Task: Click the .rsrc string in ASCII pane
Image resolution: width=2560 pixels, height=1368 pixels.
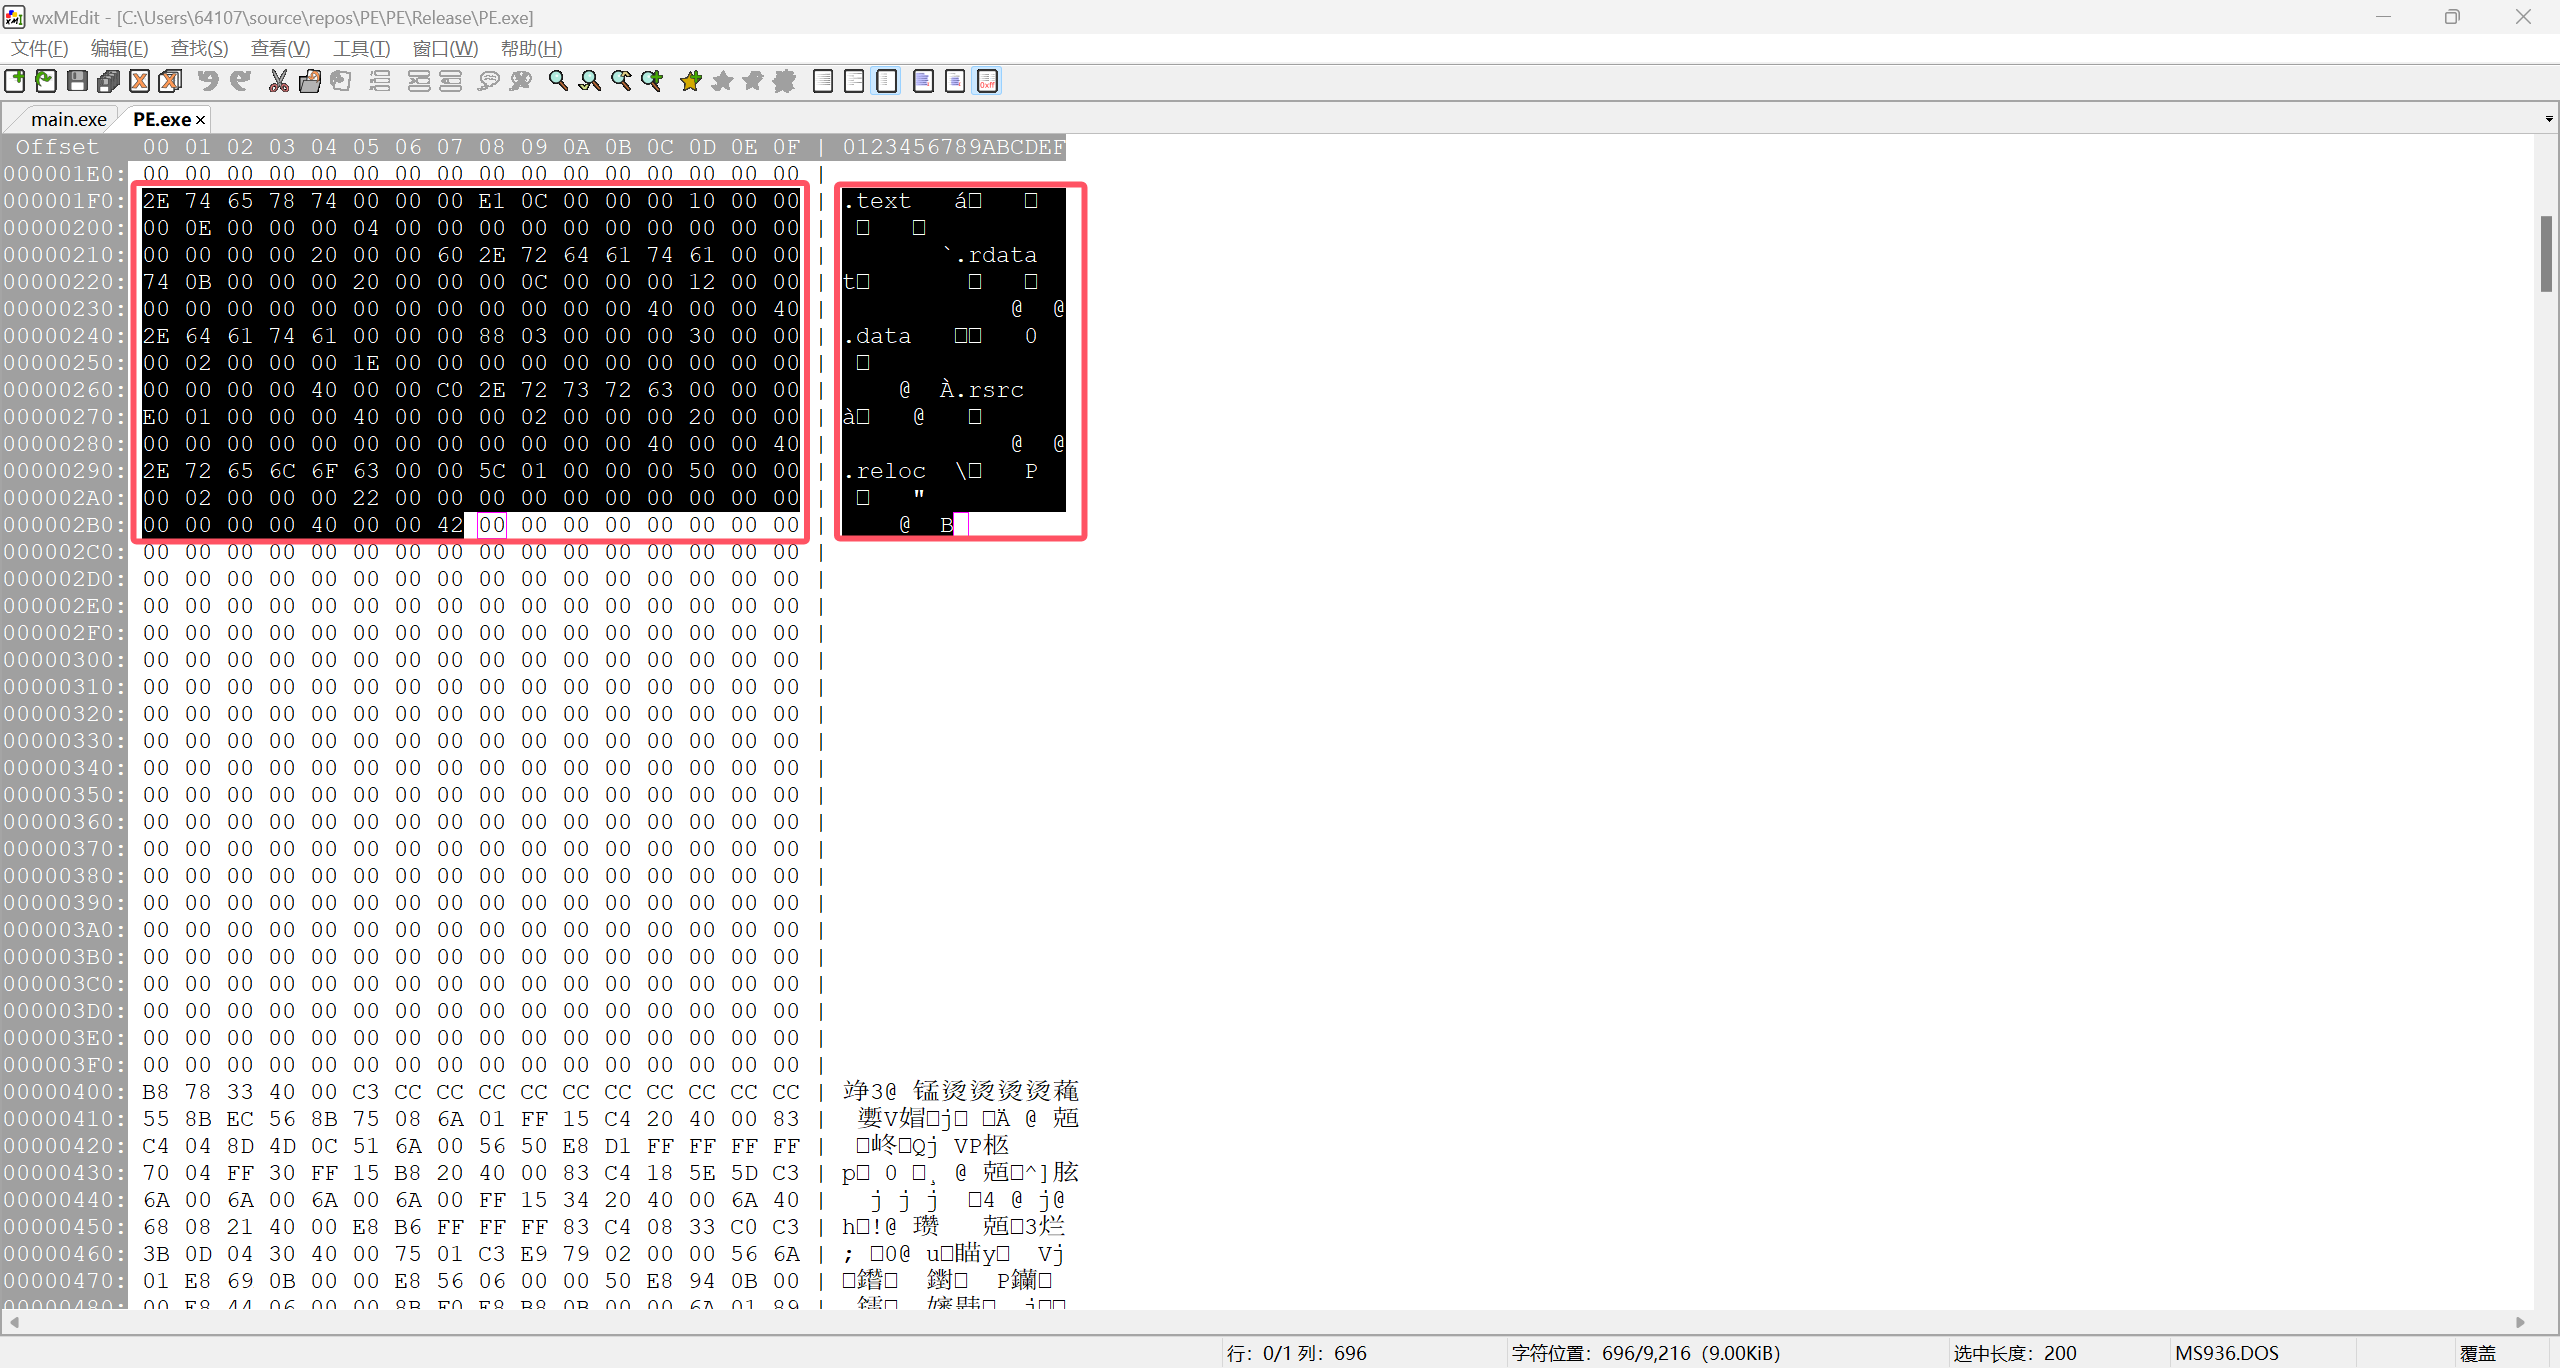Action: click(989, 390)
